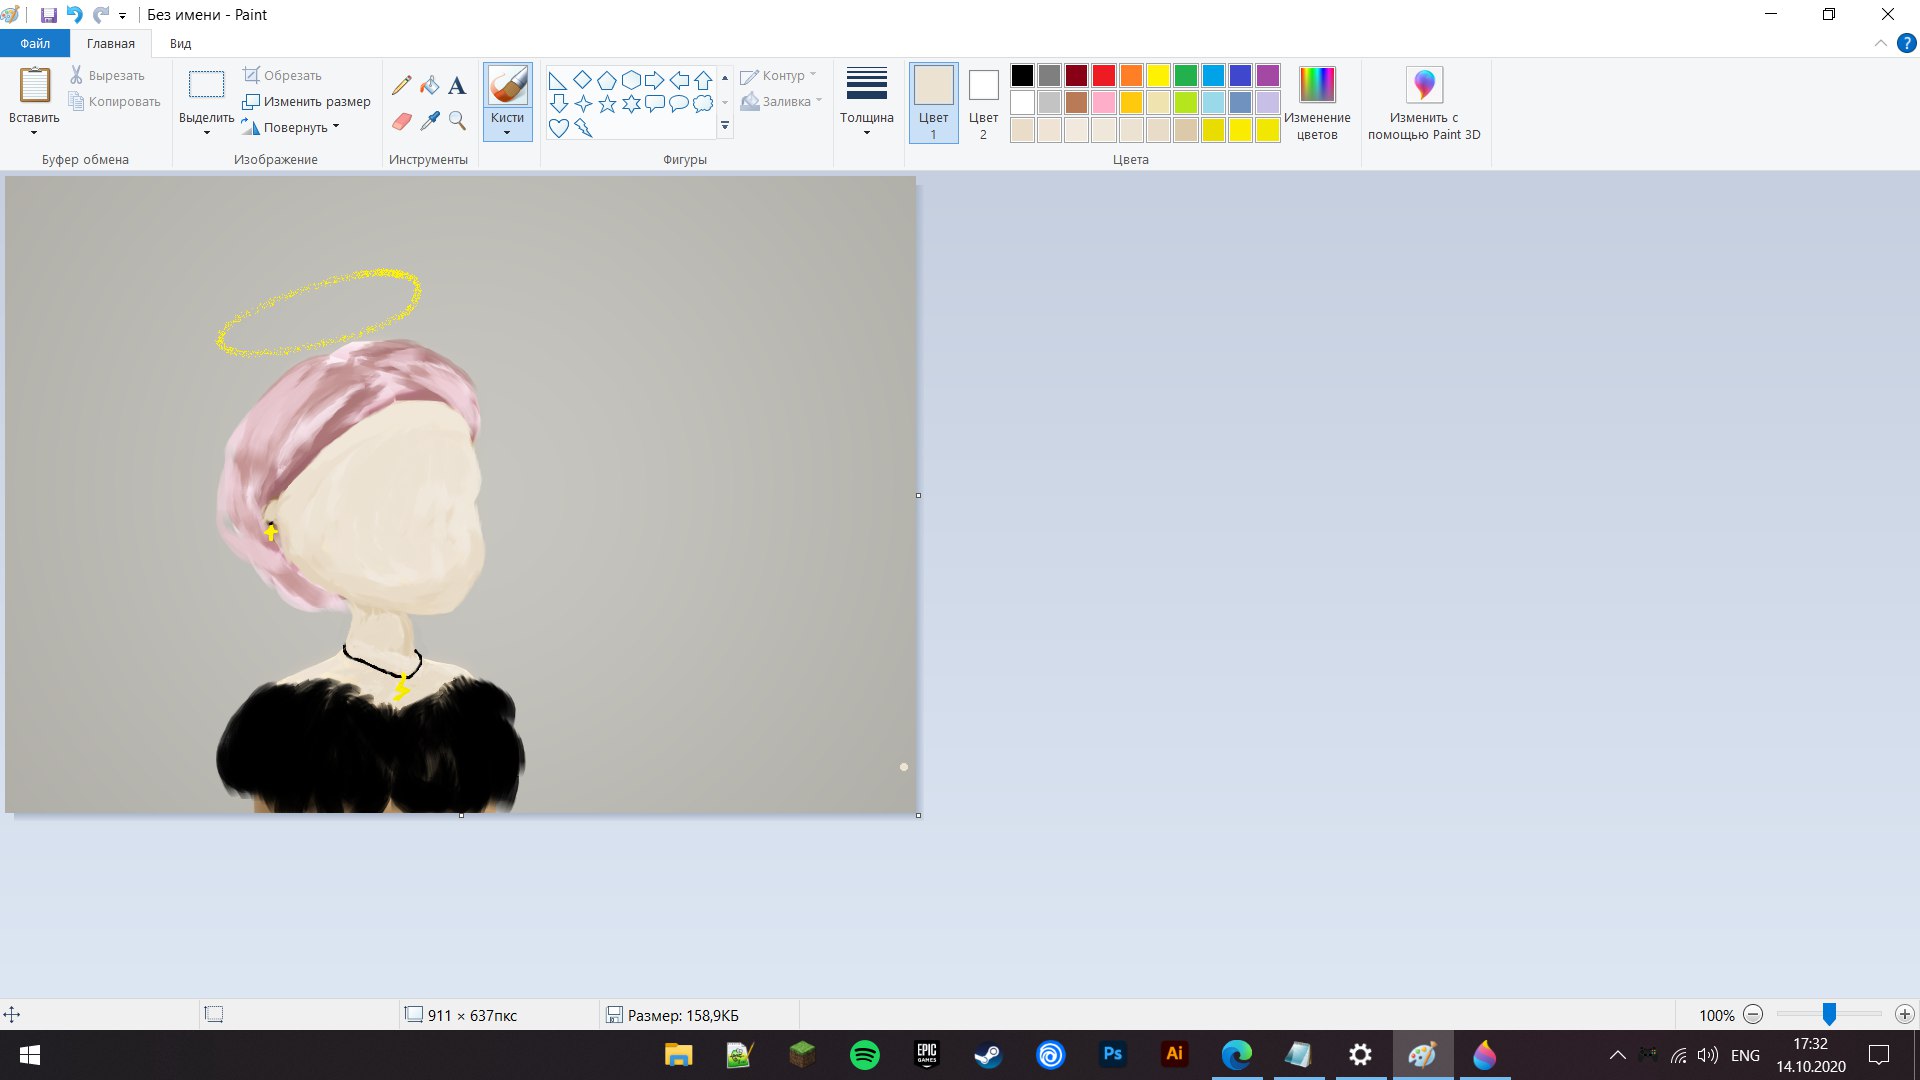Image resolution: width=1920 pixels, height=1080 pixels.
Task: Click Cut (Вырезать) button
Action: (x=107, y=76)
